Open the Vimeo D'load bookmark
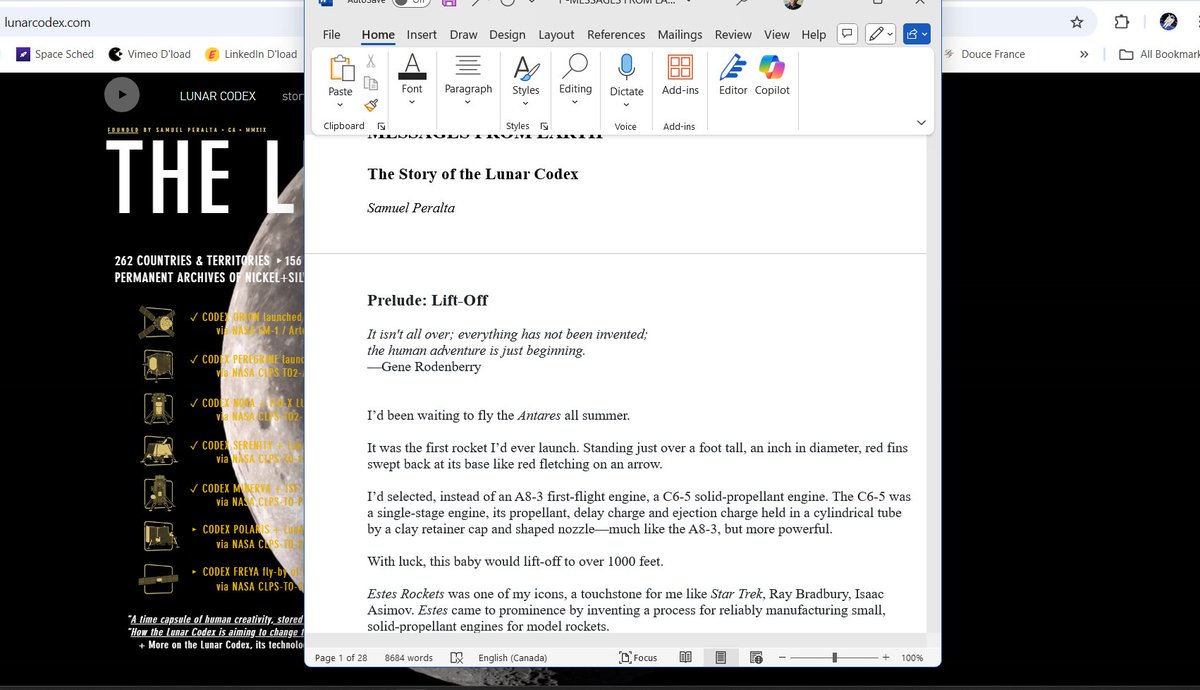The width and height of the screenshot is (1200, 690). tap(149, 54)
